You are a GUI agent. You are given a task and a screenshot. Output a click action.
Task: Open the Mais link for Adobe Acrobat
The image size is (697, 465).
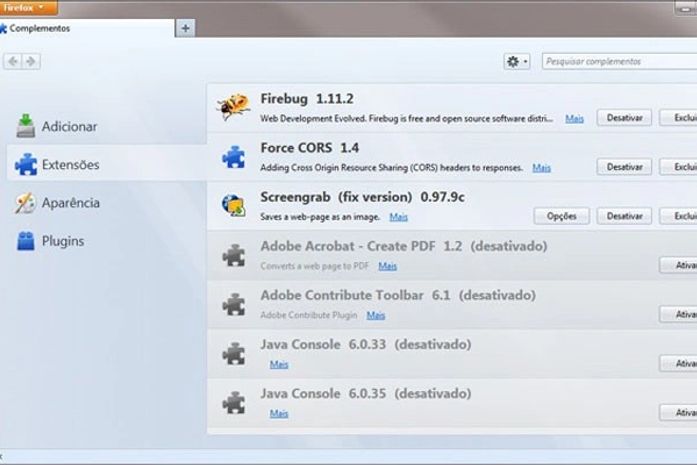(387, 266)
